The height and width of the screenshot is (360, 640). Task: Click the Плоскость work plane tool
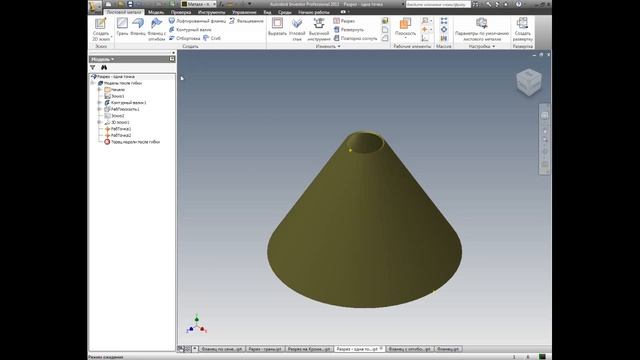point(405,26)
